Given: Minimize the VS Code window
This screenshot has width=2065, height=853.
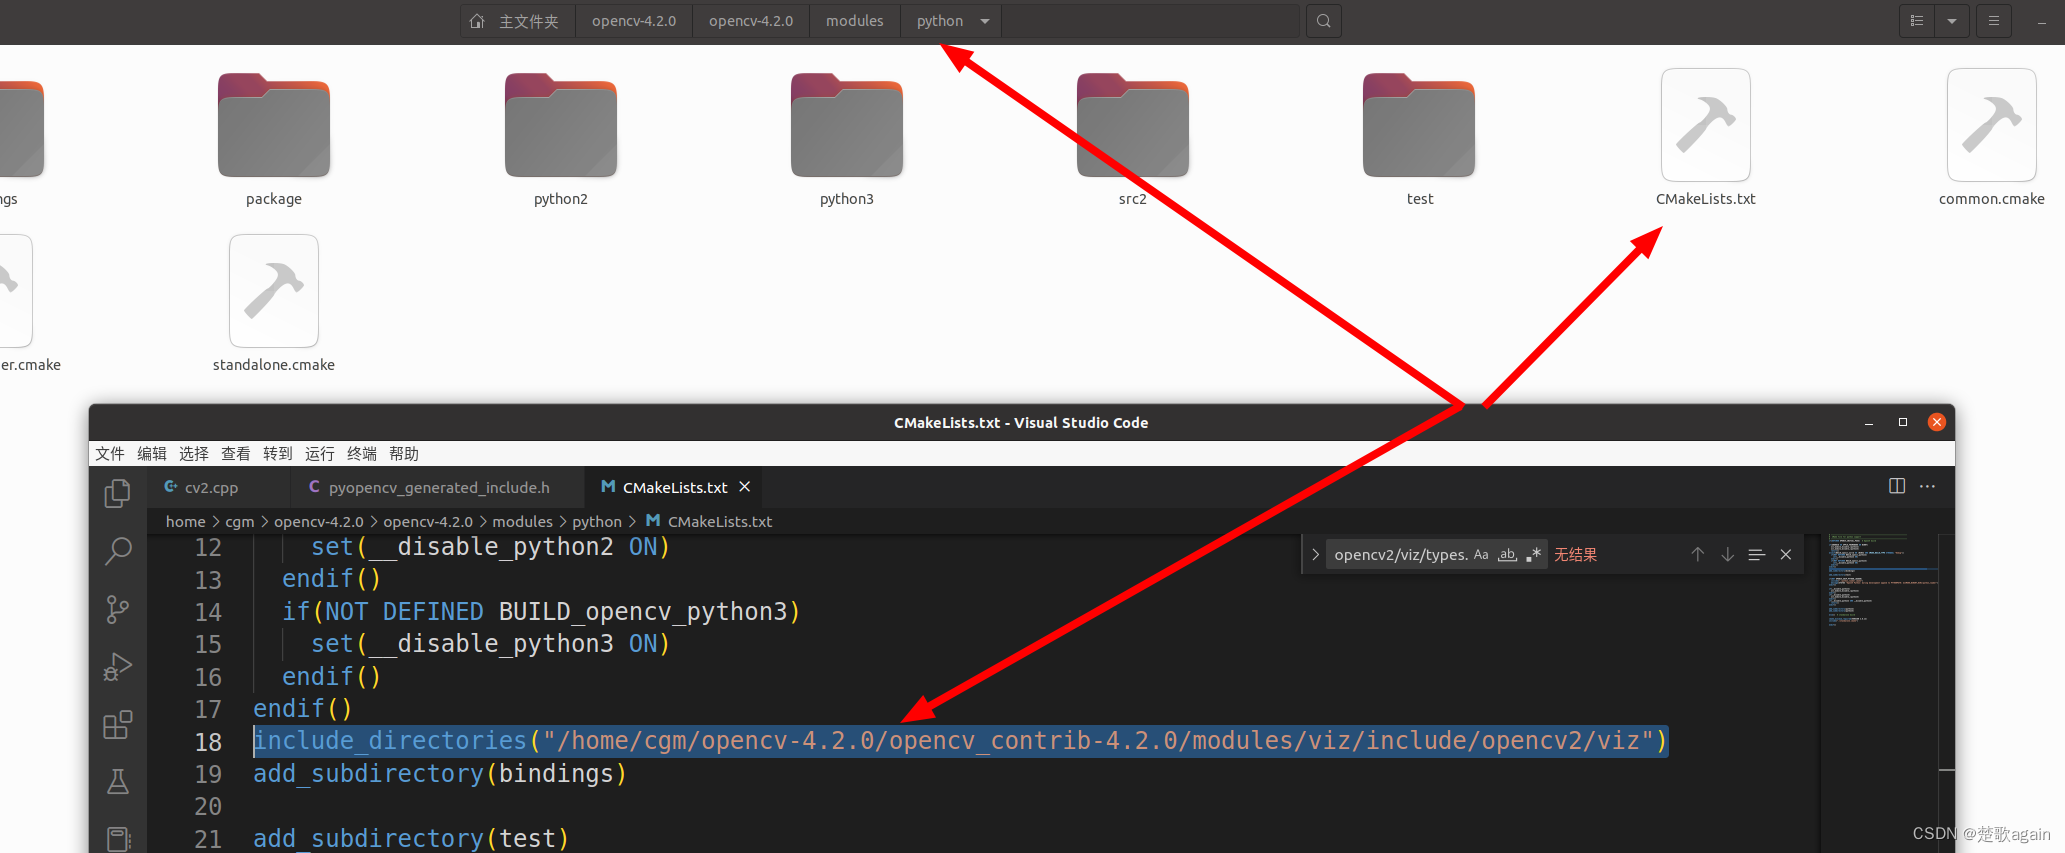Looking at the screenshot, I should tap(1869, 422).
